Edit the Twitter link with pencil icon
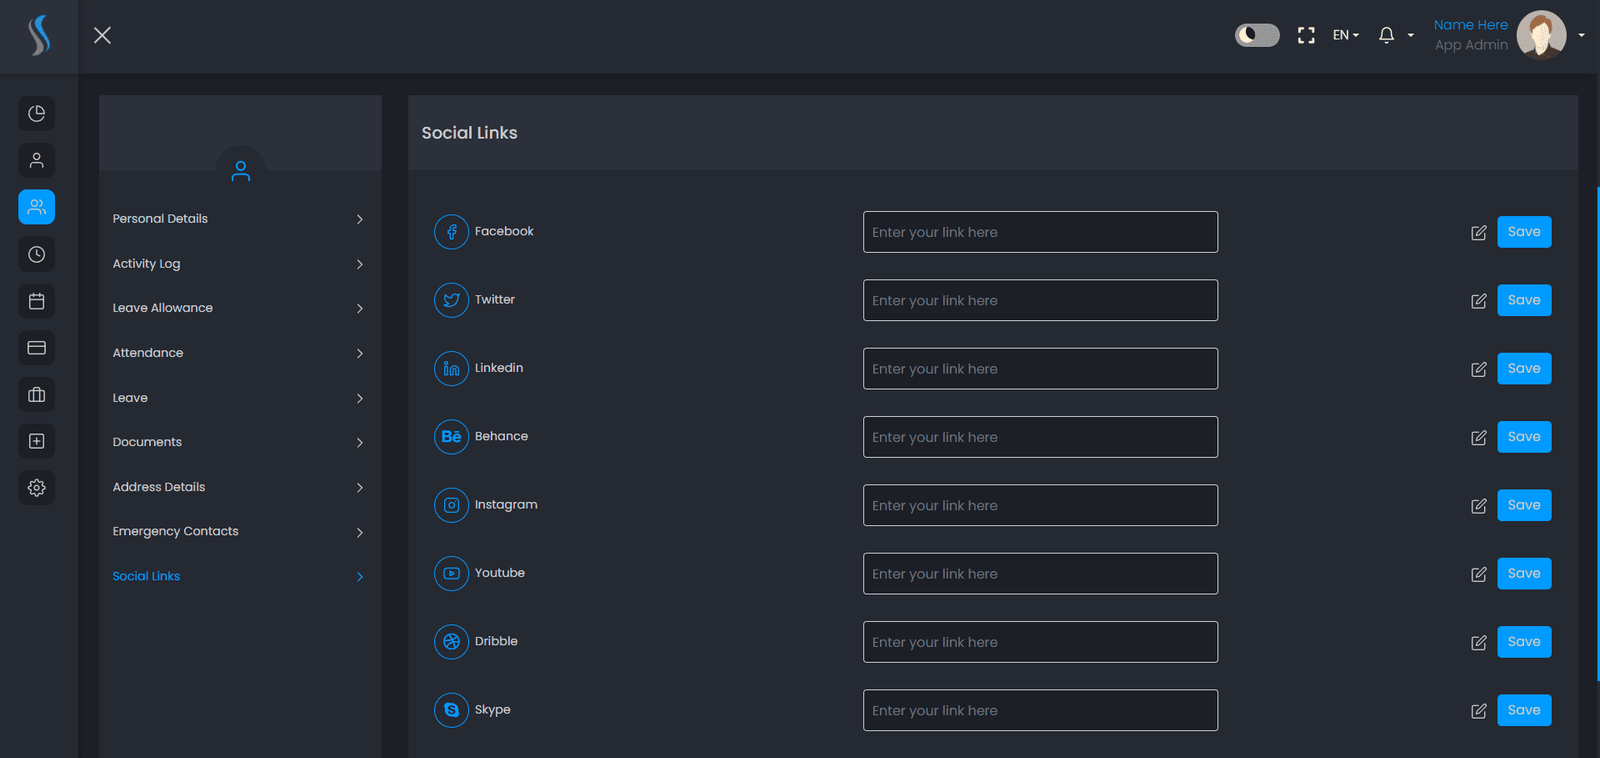The image size is (1600, 758). pos(1479,301)
